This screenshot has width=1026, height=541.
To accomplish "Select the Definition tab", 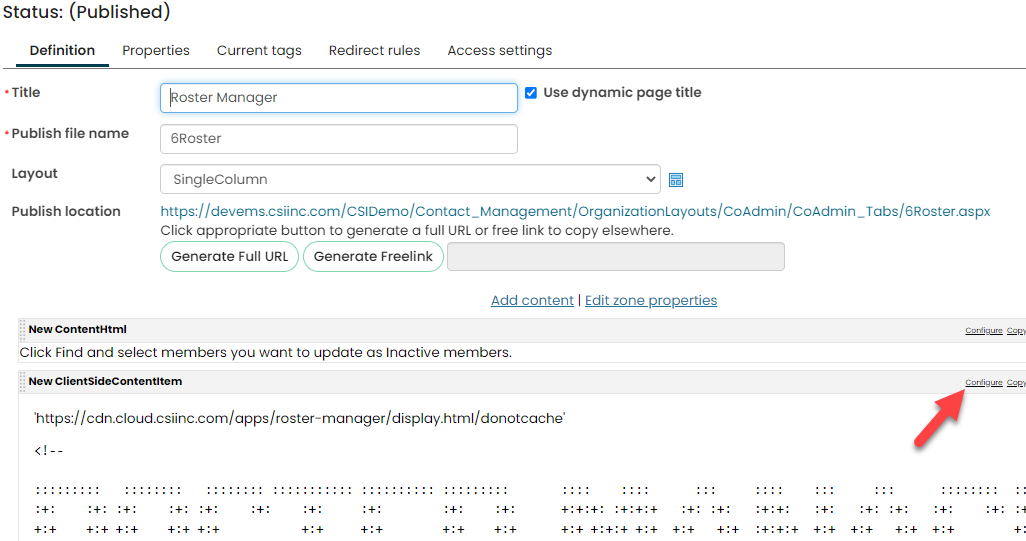I will (x=62, y=50).
